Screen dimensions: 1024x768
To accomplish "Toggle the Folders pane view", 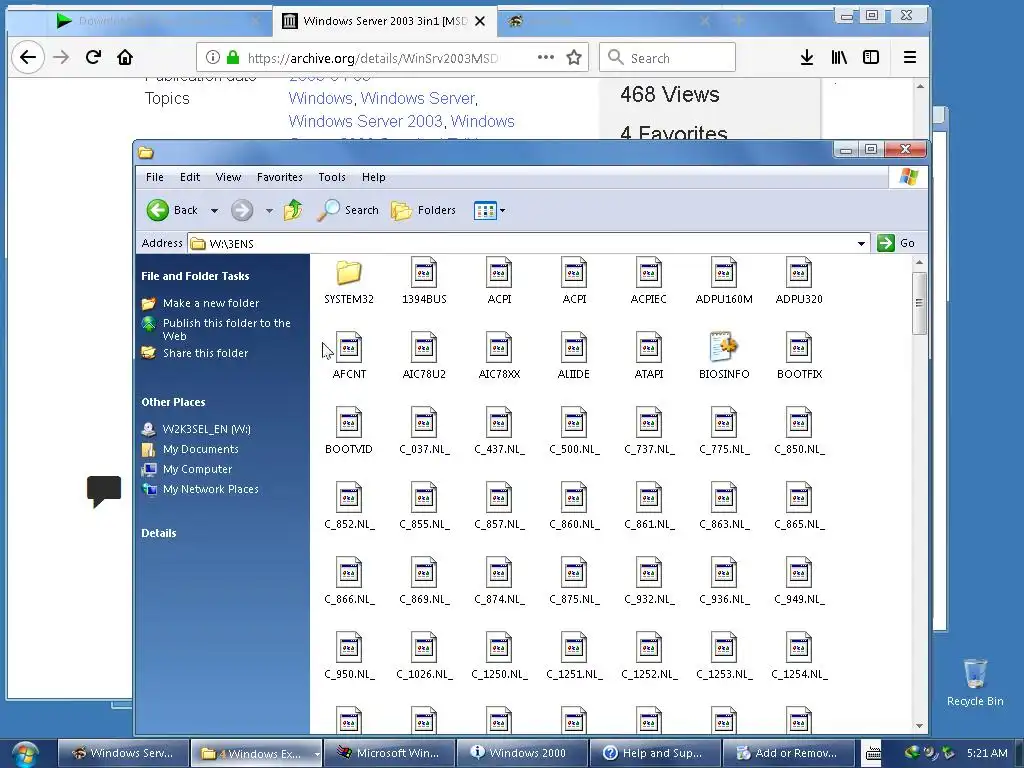I will tap(423, 210).
